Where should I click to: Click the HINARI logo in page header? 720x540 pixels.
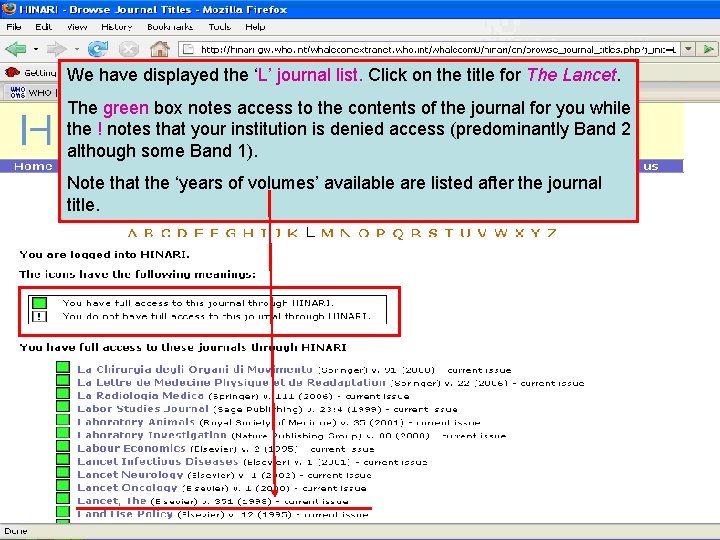[x=37, y=130]
